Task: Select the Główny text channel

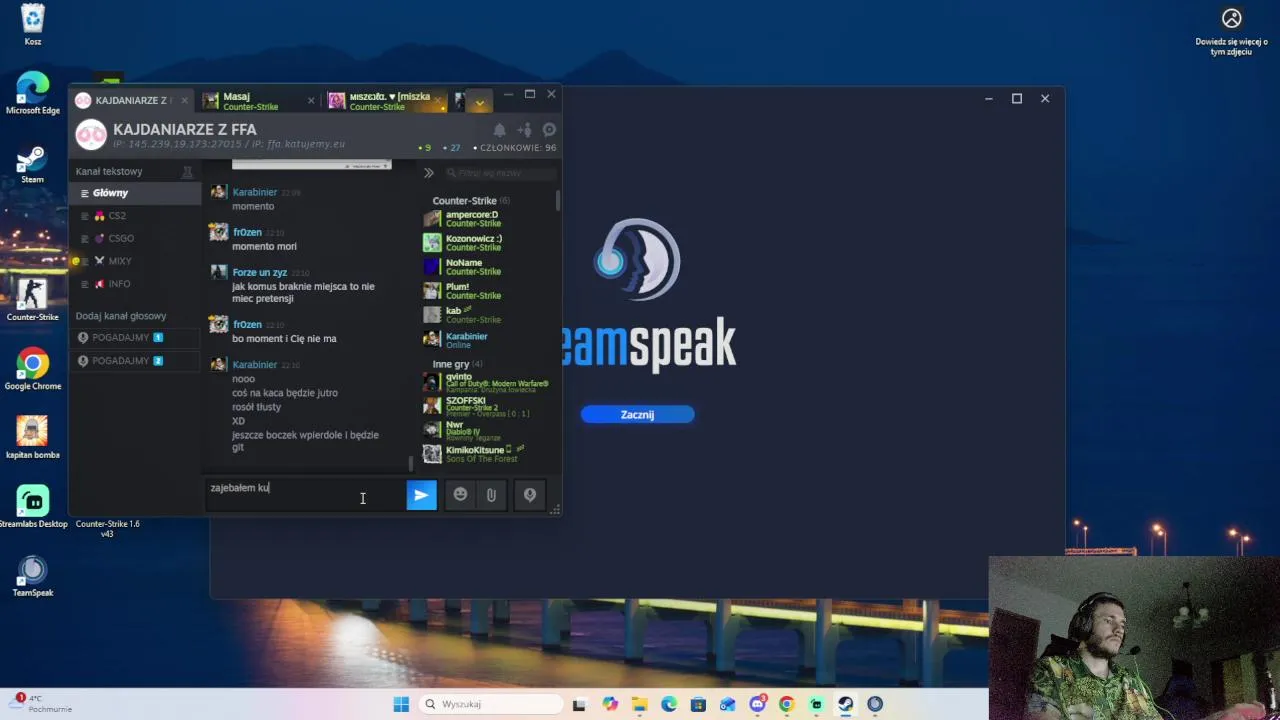Action: click(x=135, y=193)
